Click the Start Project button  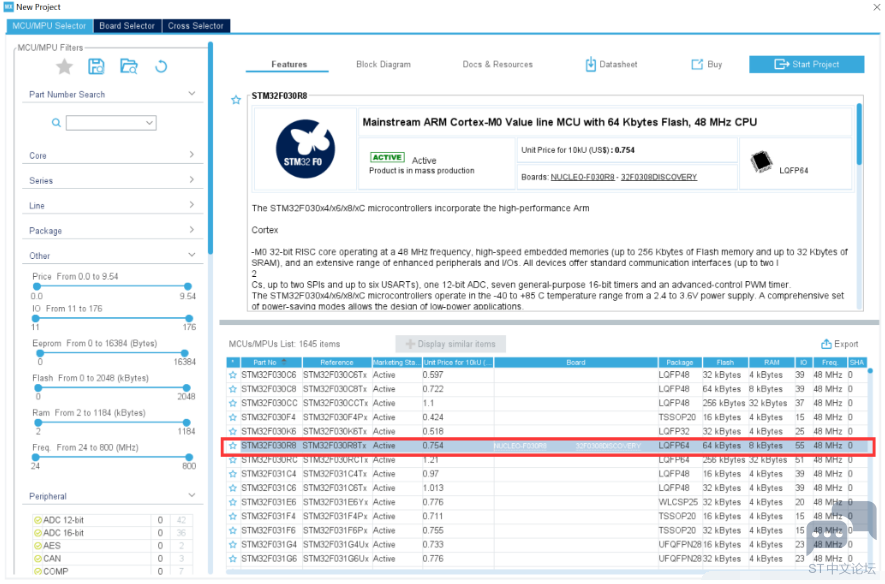point(807,64)
